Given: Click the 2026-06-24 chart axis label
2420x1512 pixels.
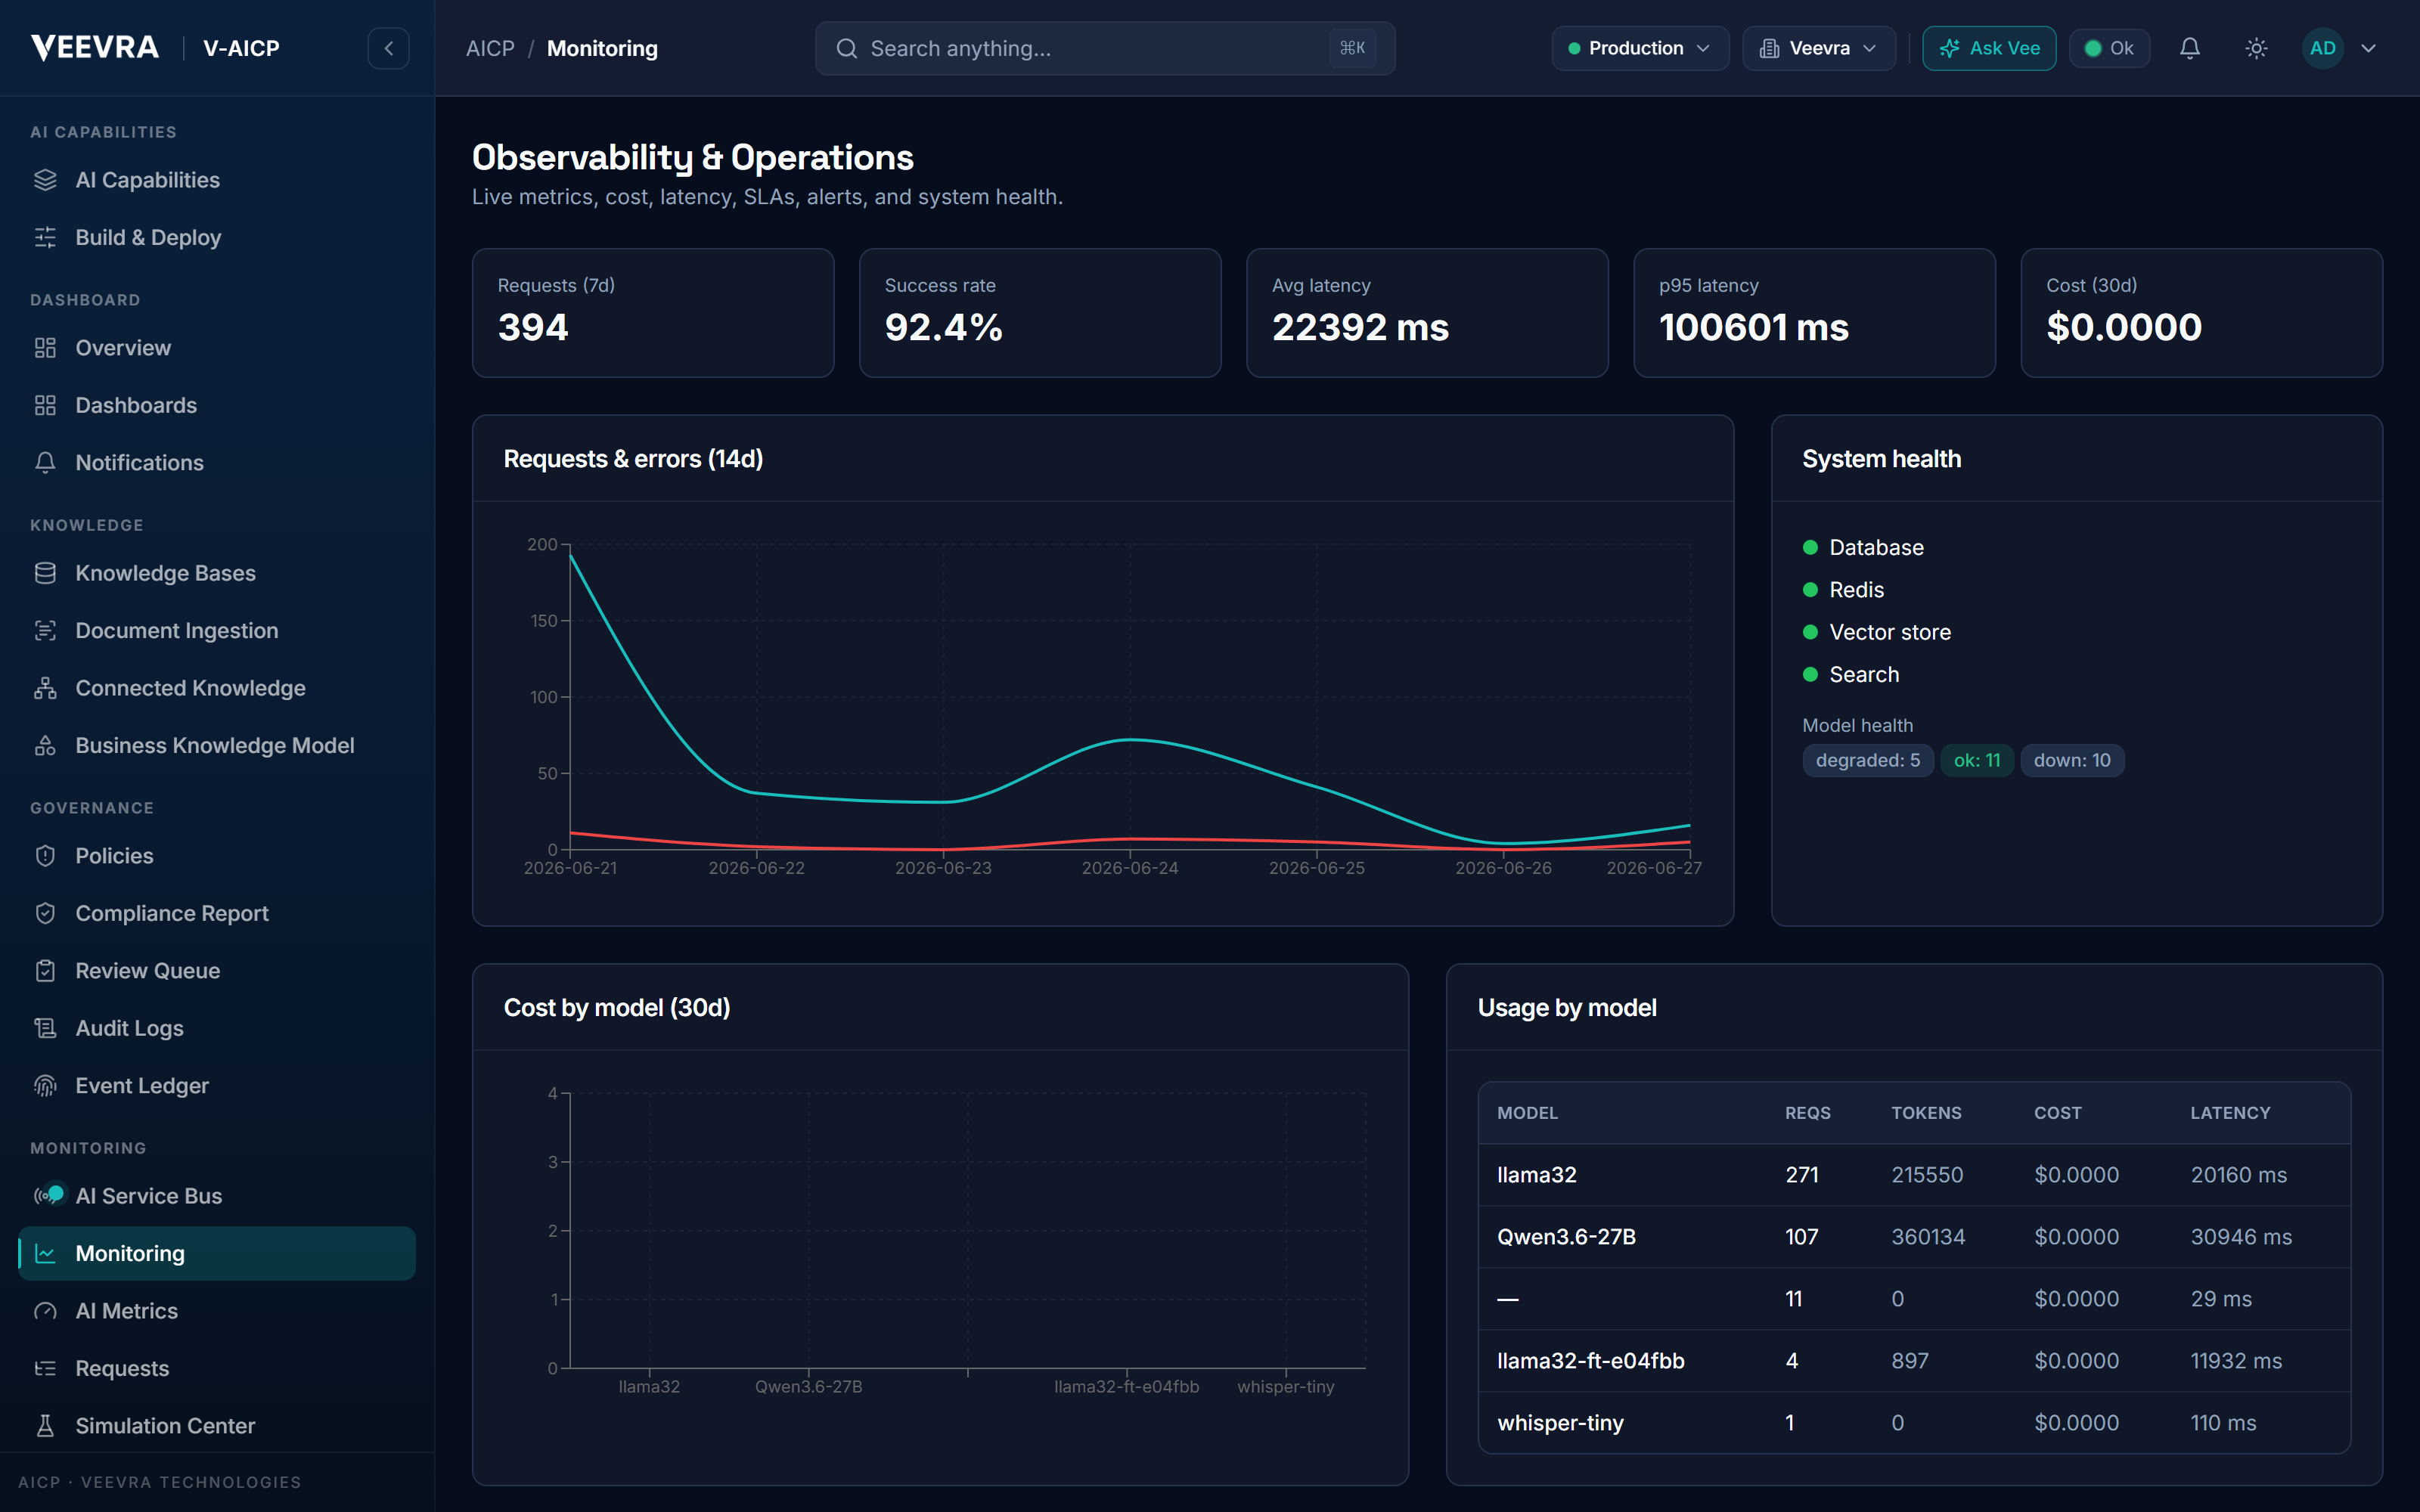Looking at the screenshot, I should point(1130,868).
